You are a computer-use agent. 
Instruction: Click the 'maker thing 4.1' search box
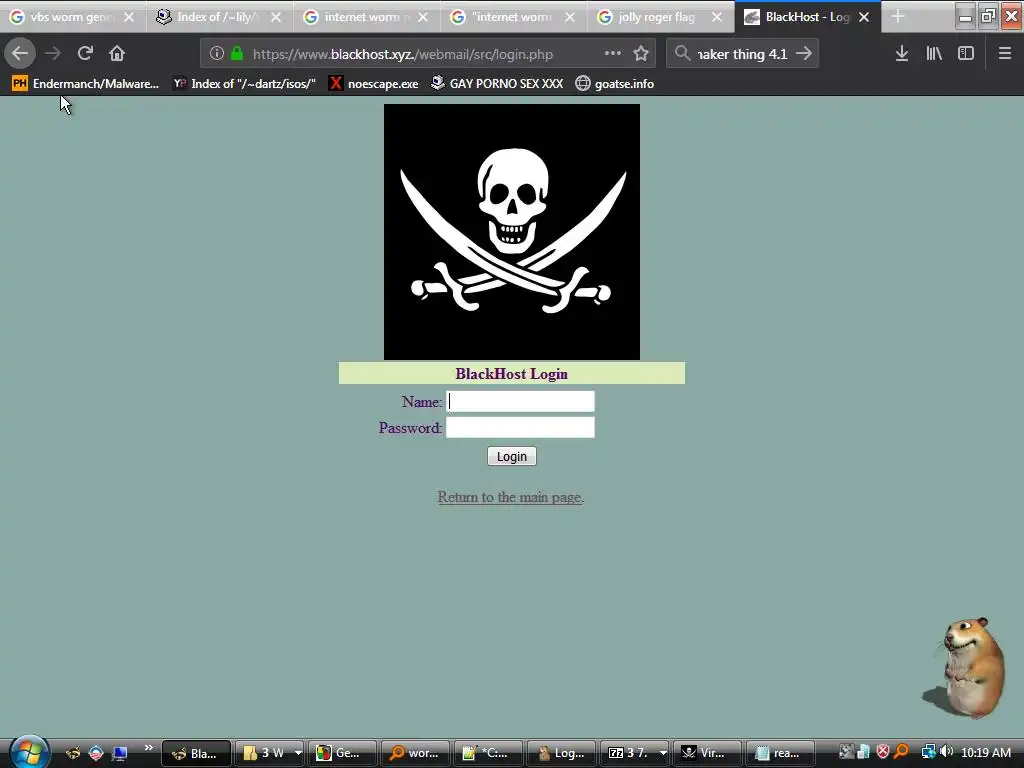click(x=742, y=54)
